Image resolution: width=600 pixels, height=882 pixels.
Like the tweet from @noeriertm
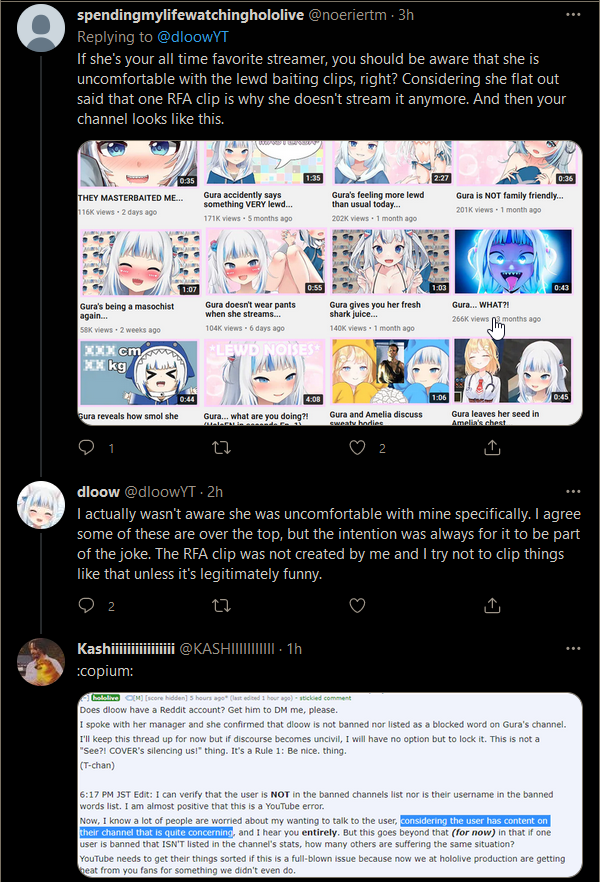pyautogui.click(x=358, y=448)
